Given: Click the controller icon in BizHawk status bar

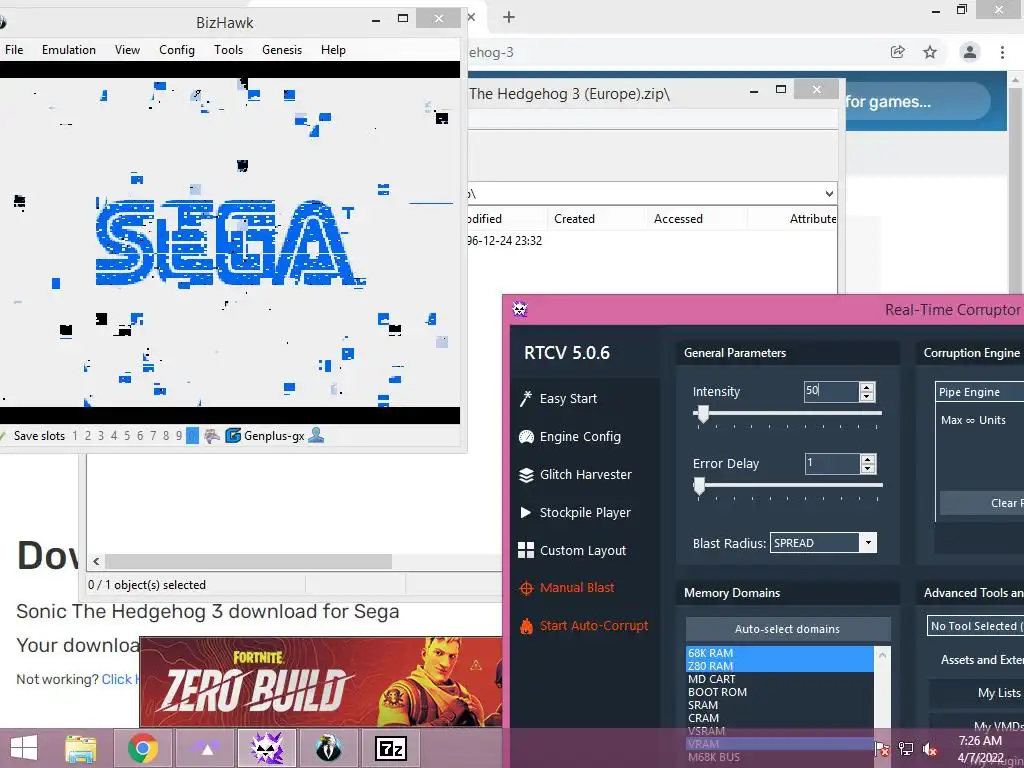Looking at the screenshot, I should click(212, 436).
